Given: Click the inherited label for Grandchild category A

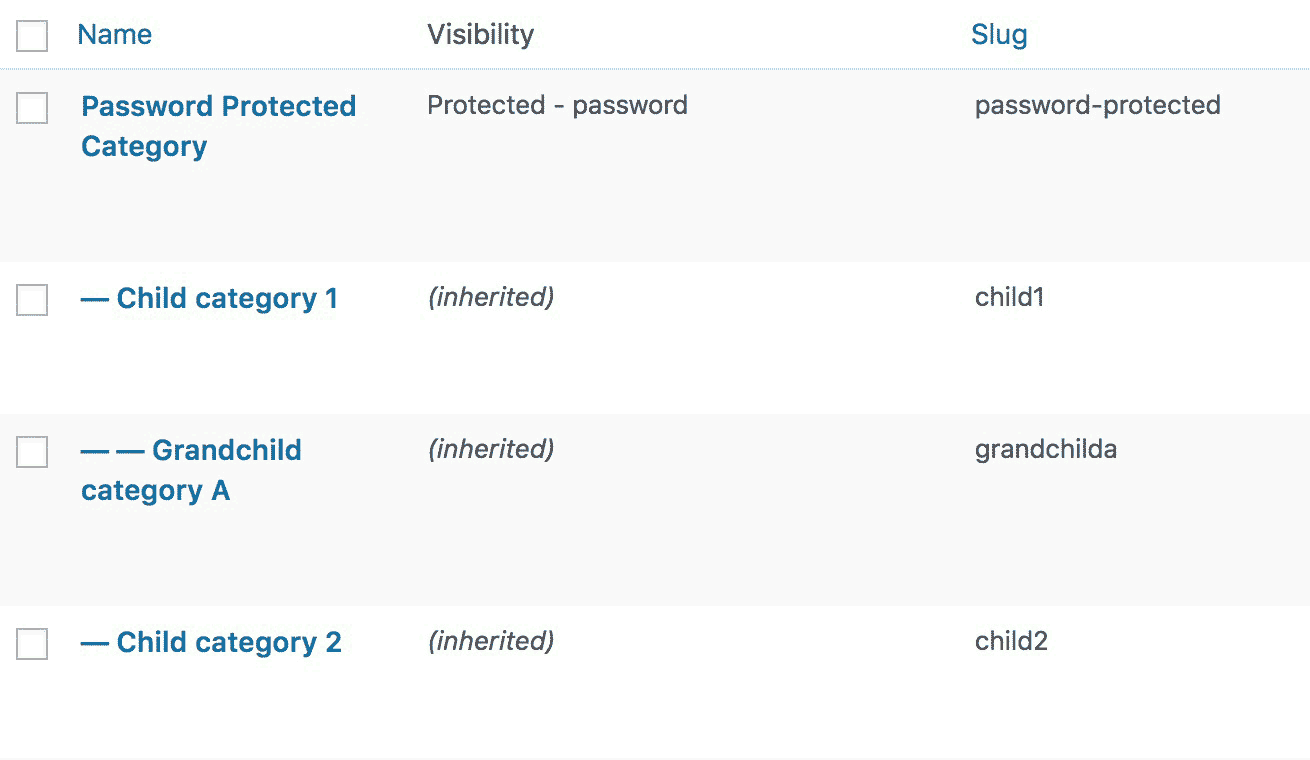Looking at the screenshot, I should click(490, 449).
